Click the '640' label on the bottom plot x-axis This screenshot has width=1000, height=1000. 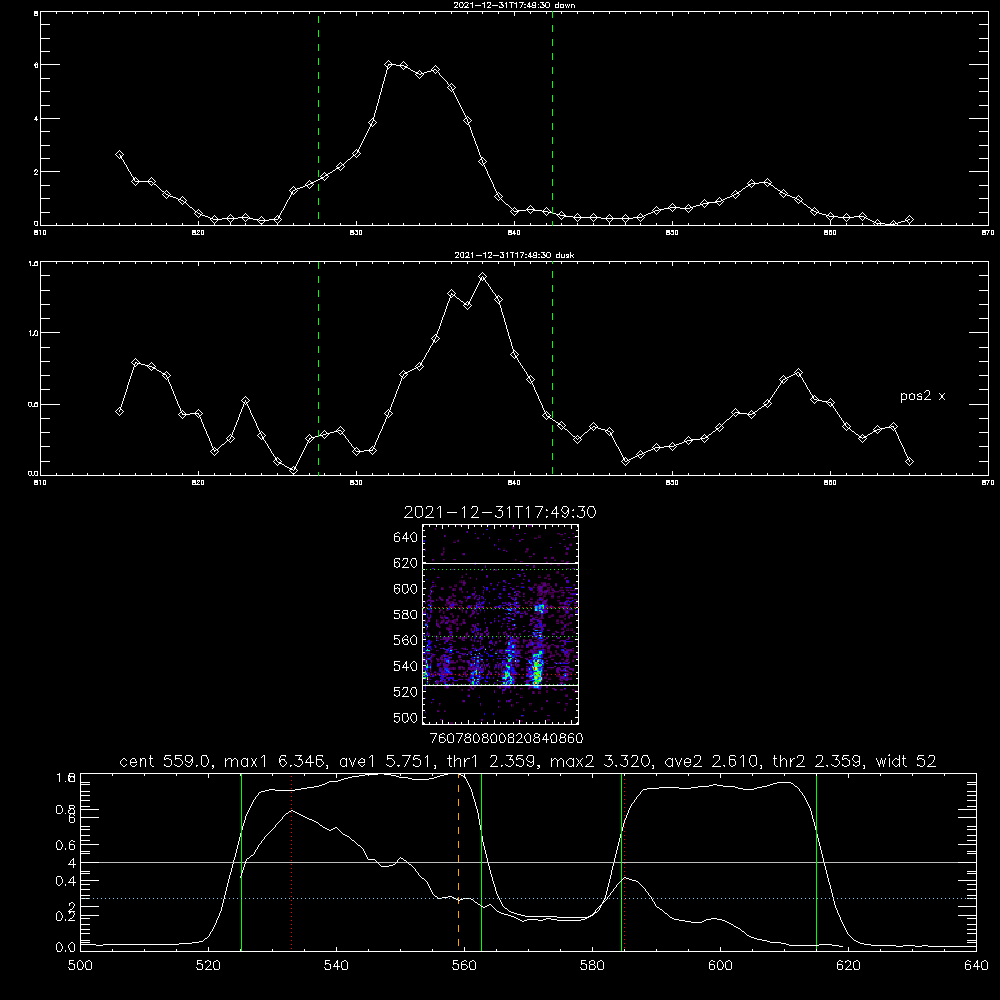(976, 966)
